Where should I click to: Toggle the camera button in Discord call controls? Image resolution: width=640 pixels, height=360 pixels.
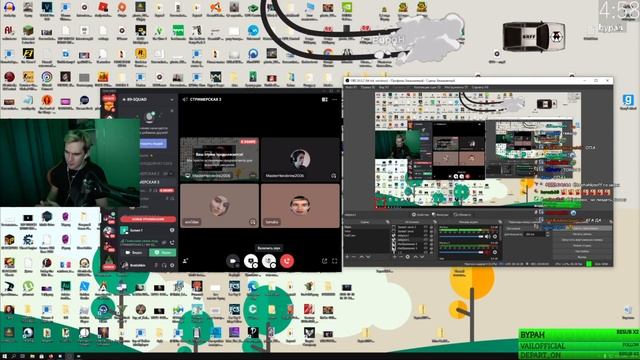click(x=232, y=261)
